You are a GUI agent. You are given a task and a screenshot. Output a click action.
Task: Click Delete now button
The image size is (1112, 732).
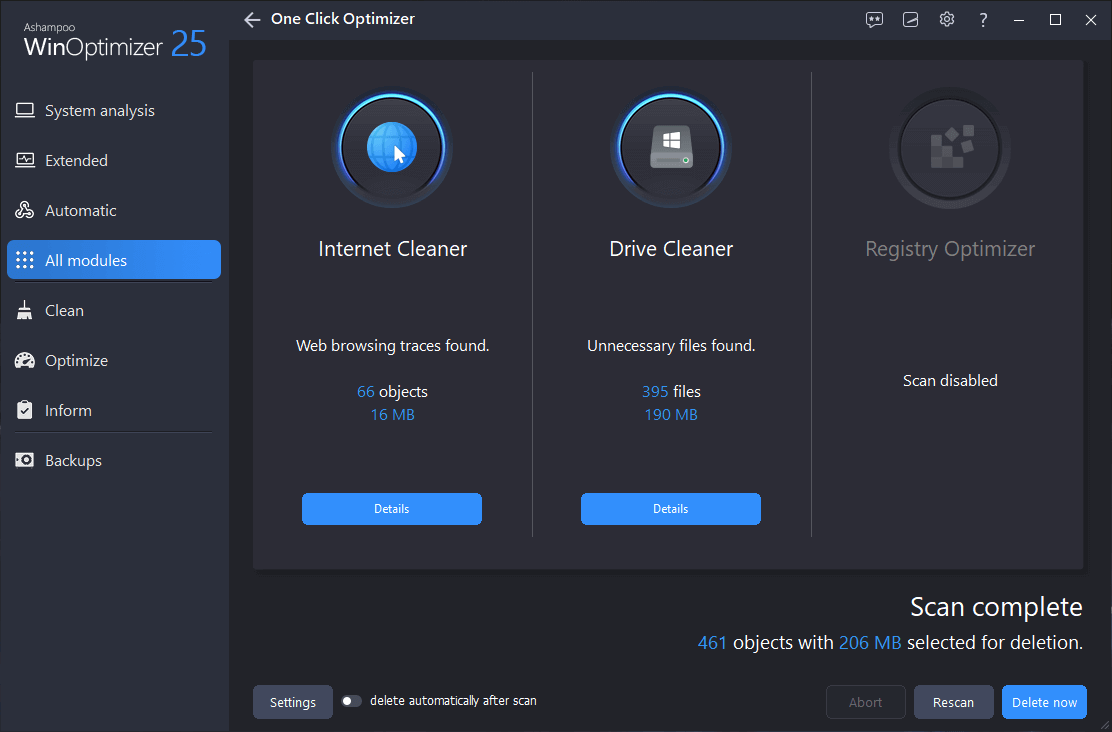(x=1044, y=702)
